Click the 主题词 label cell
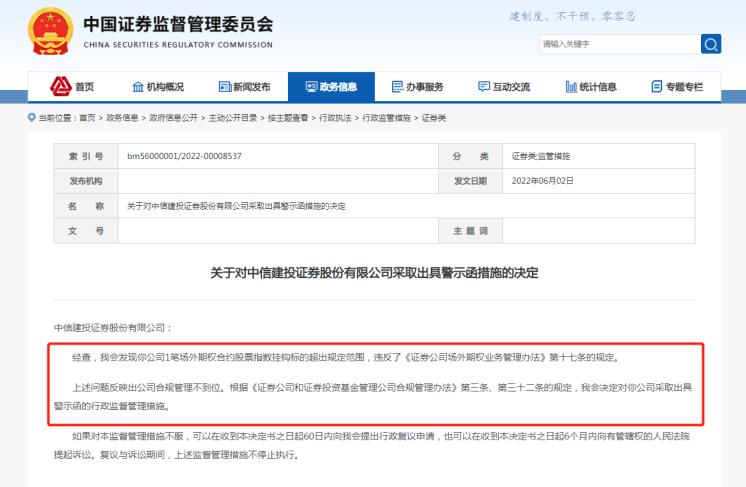Screen dimensions: 746x487 (470, 231)
